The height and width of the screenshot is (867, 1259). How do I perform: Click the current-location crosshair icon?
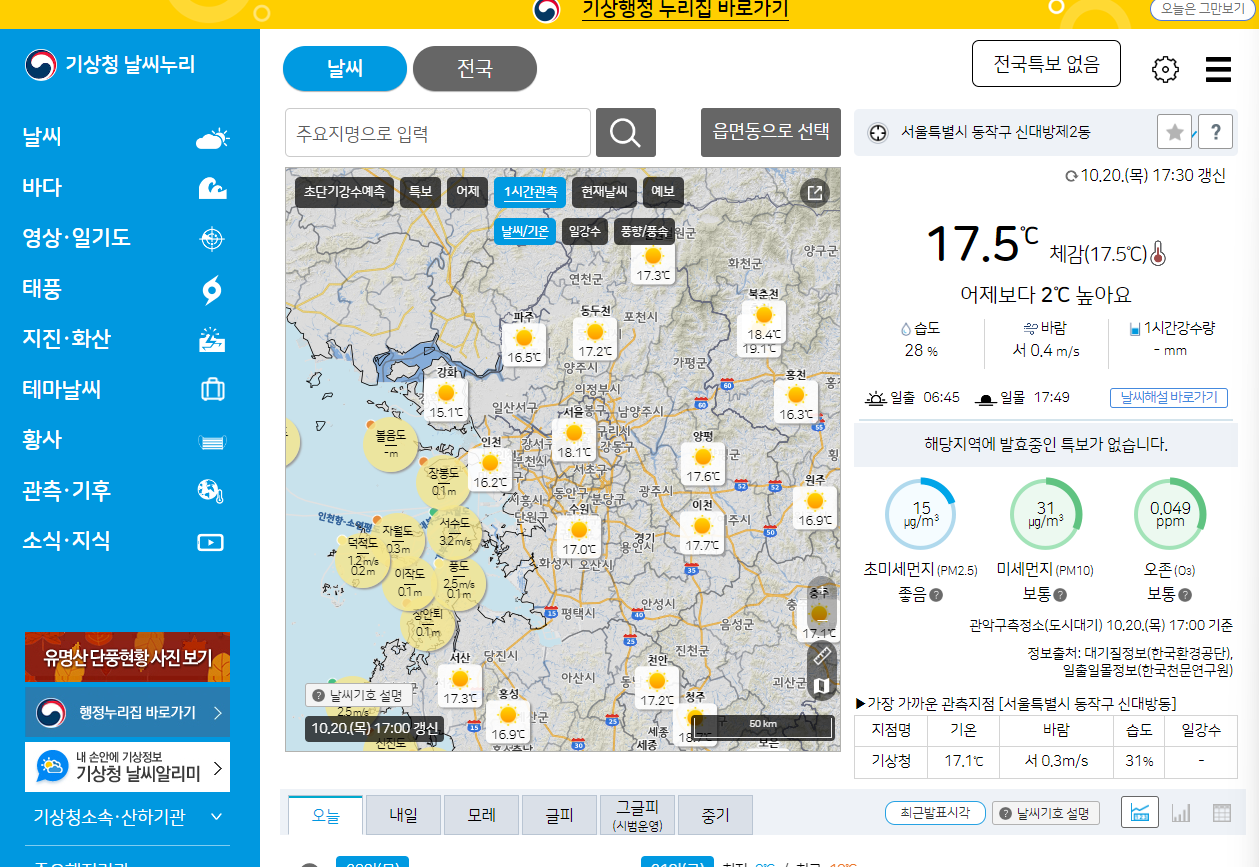pyautogui.click(x=878, y=132)
